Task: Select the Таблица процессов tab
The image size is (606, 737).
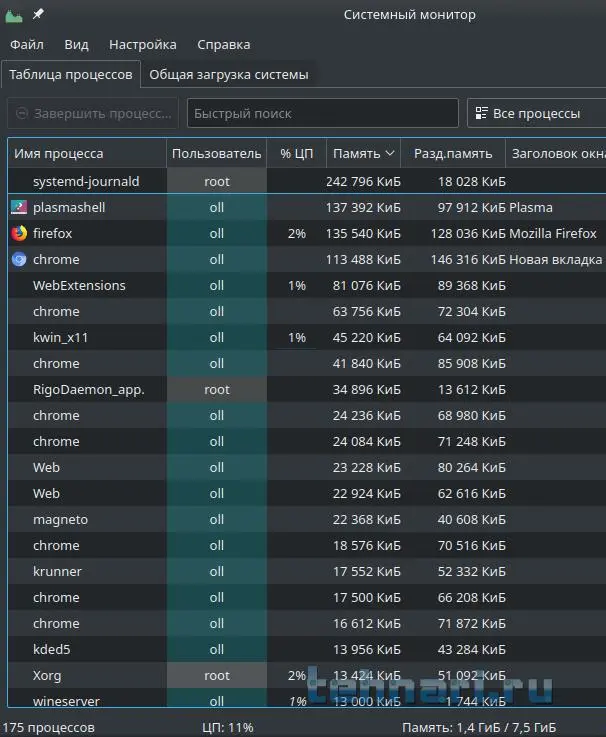Action: click(71, 75)
